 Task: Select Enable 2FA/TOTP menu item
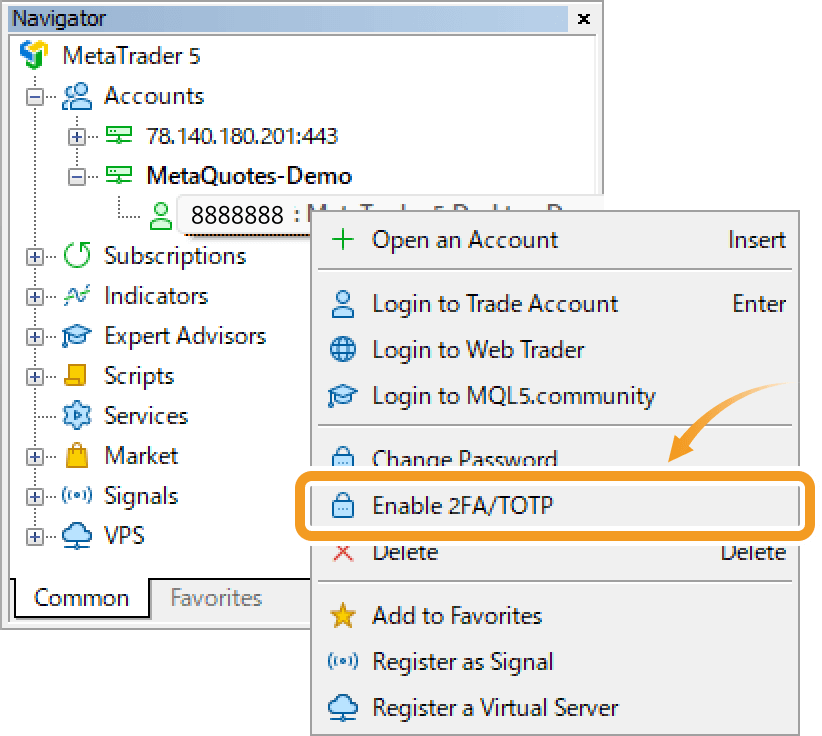click(x=555, y=505)
